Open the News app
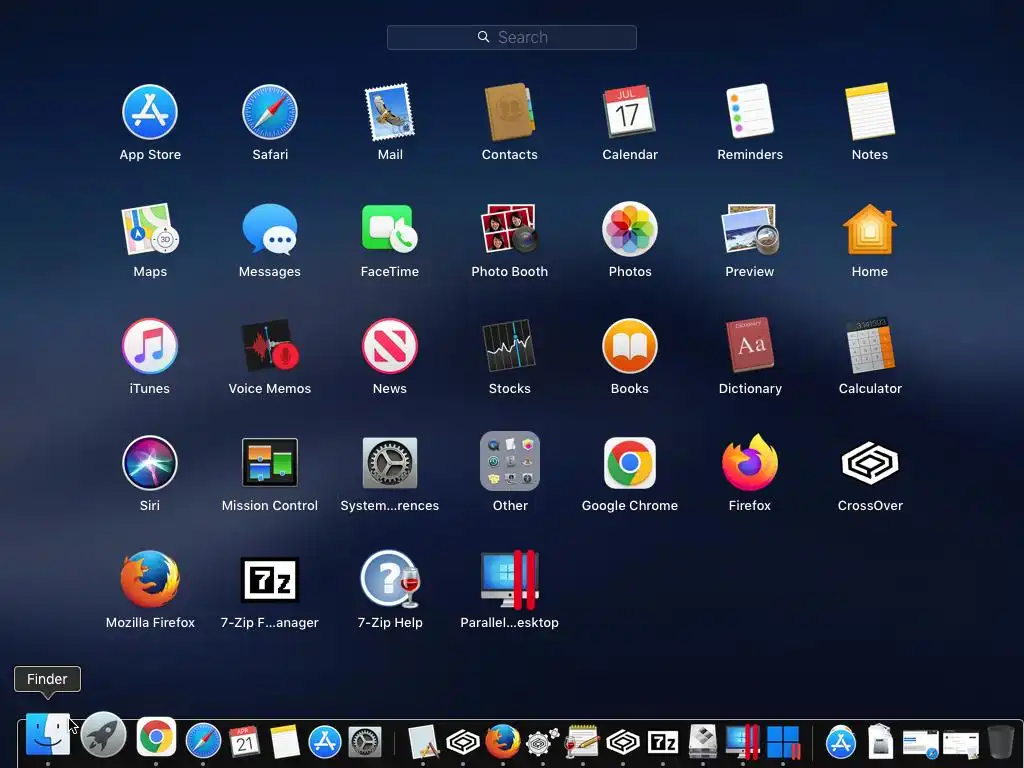The width and height of the screenshot is (1024, 768). pyautogui.click(x=390, y=346)
